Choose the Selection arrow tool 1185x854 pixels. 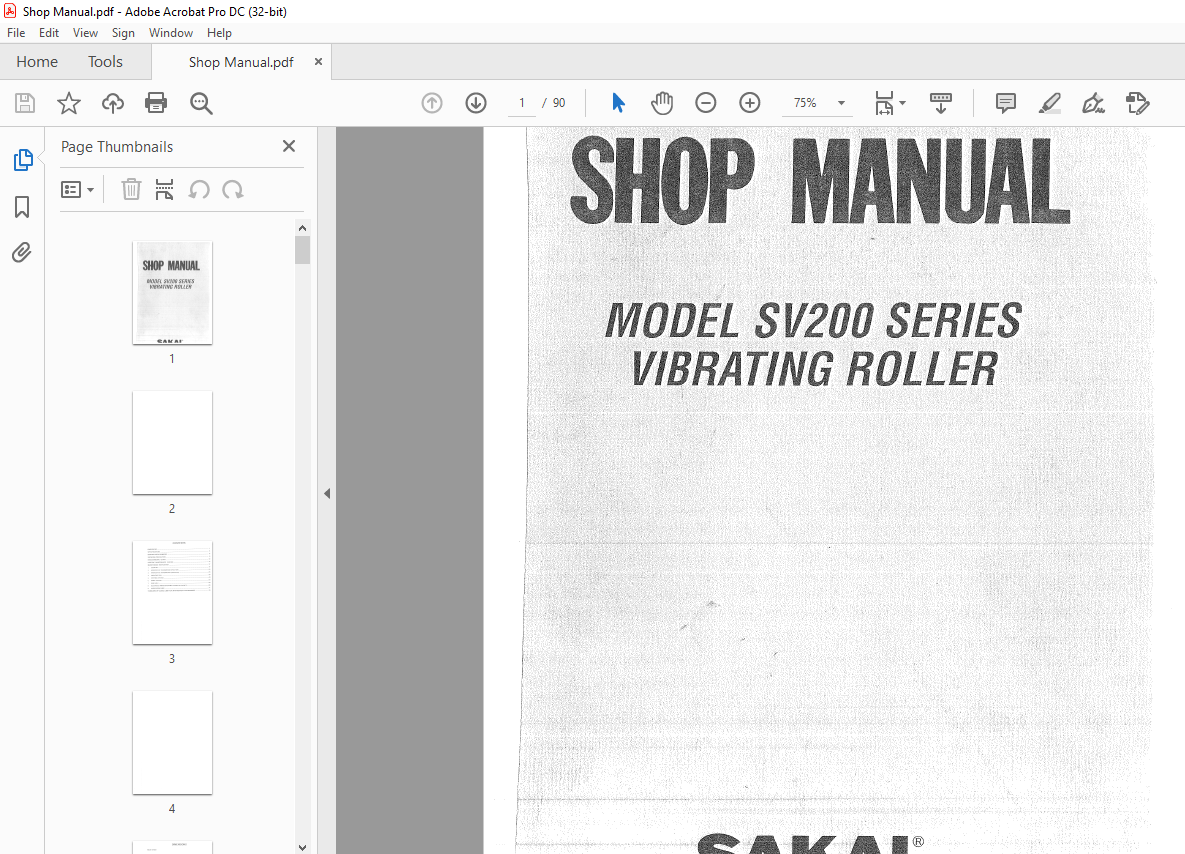618,103
